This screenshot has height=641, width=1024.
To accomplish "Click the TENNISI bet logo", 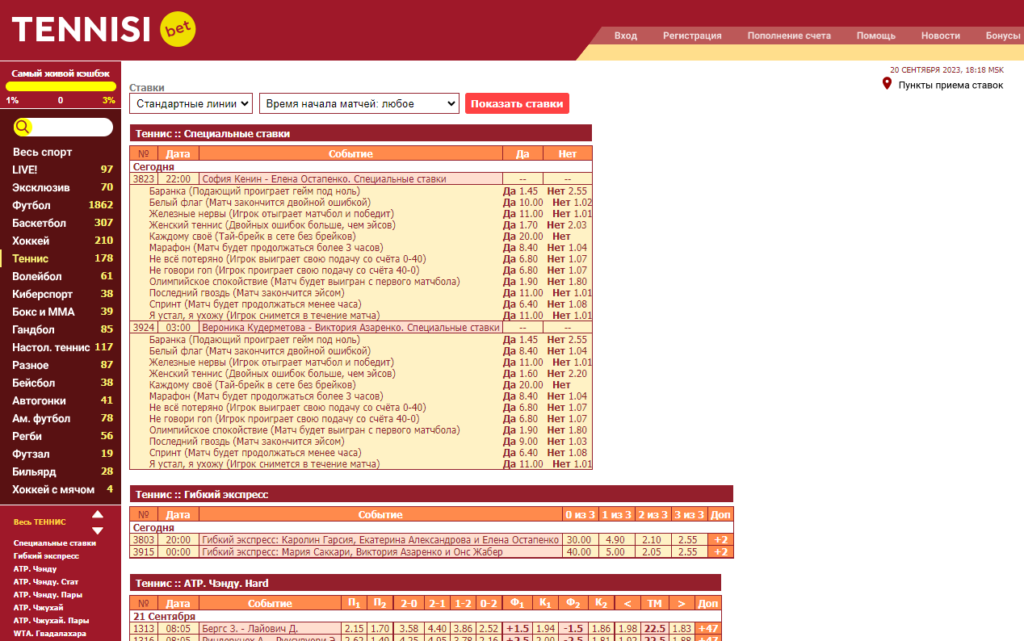I will click(x=103, y=29).
